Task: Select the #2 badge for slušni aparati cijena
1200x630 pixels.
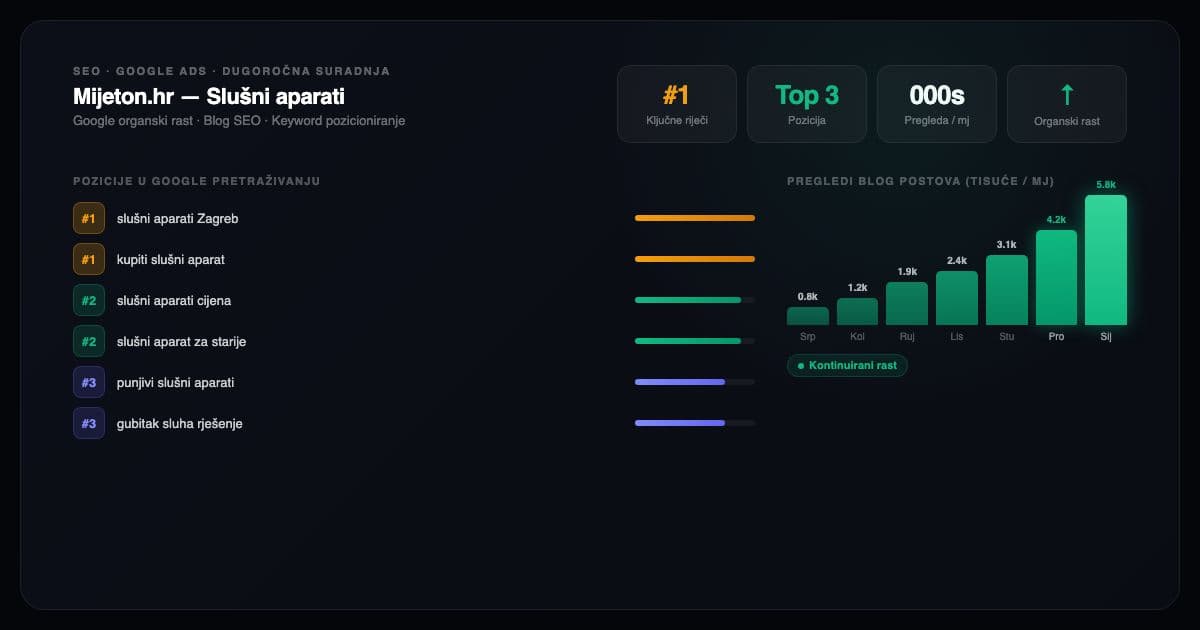Action: point(89,300)
